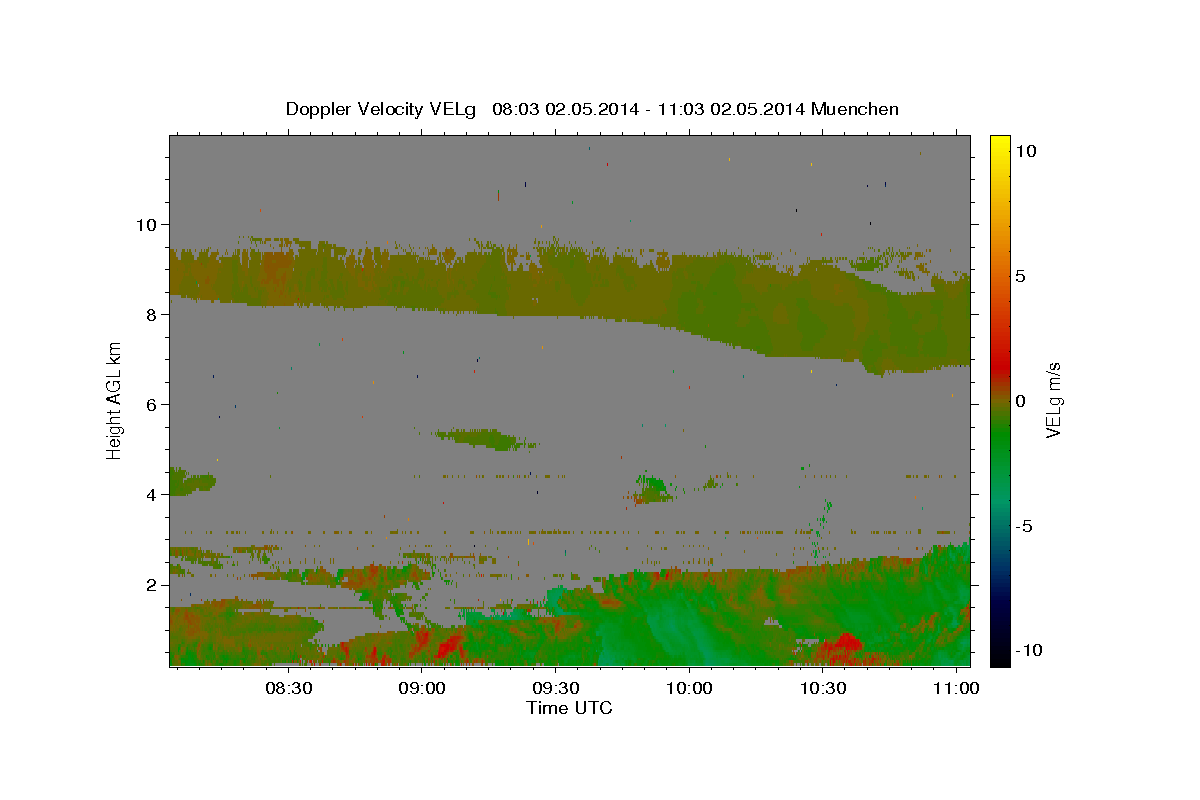The width and height of the screenshot is (1200, 800).
Task: Click the height tick label 8
Action: point(152,314)
